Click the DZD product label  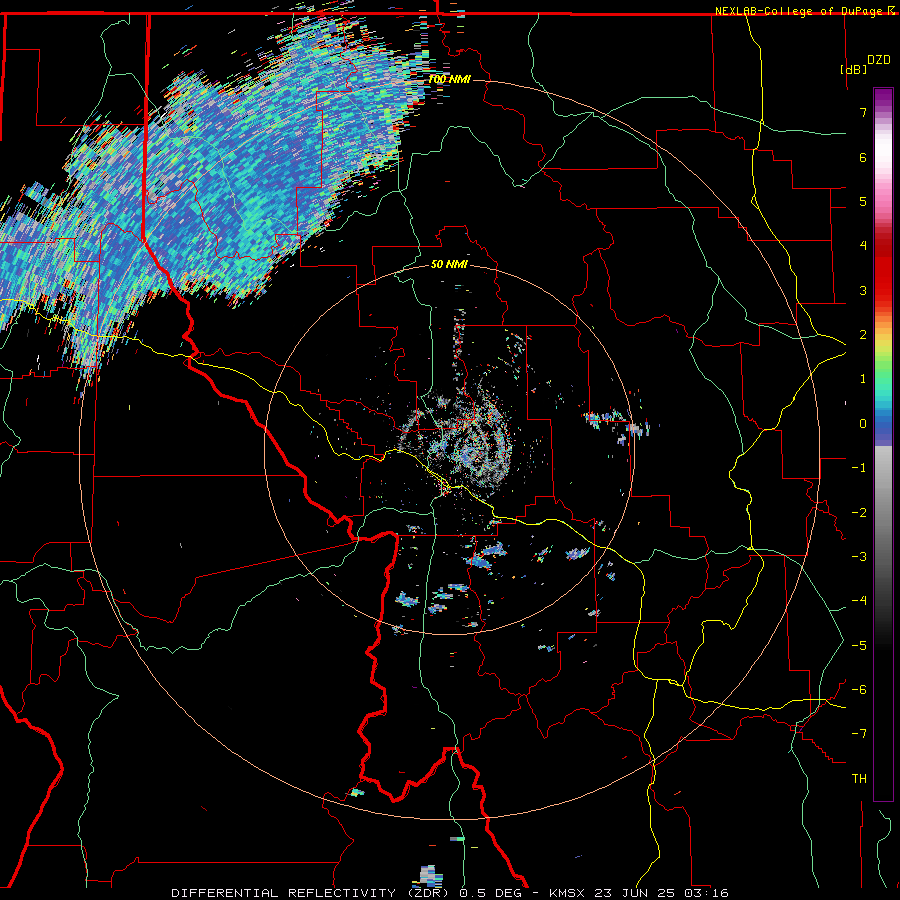tap(879, 60)
